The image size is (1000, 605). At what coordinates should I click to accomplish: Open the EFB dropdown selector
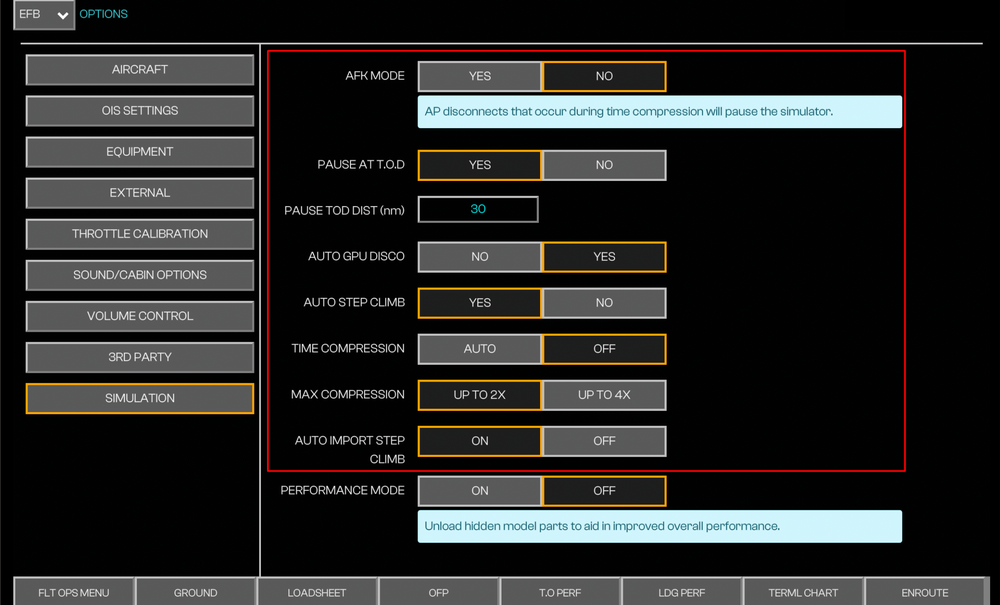(44, 15)
